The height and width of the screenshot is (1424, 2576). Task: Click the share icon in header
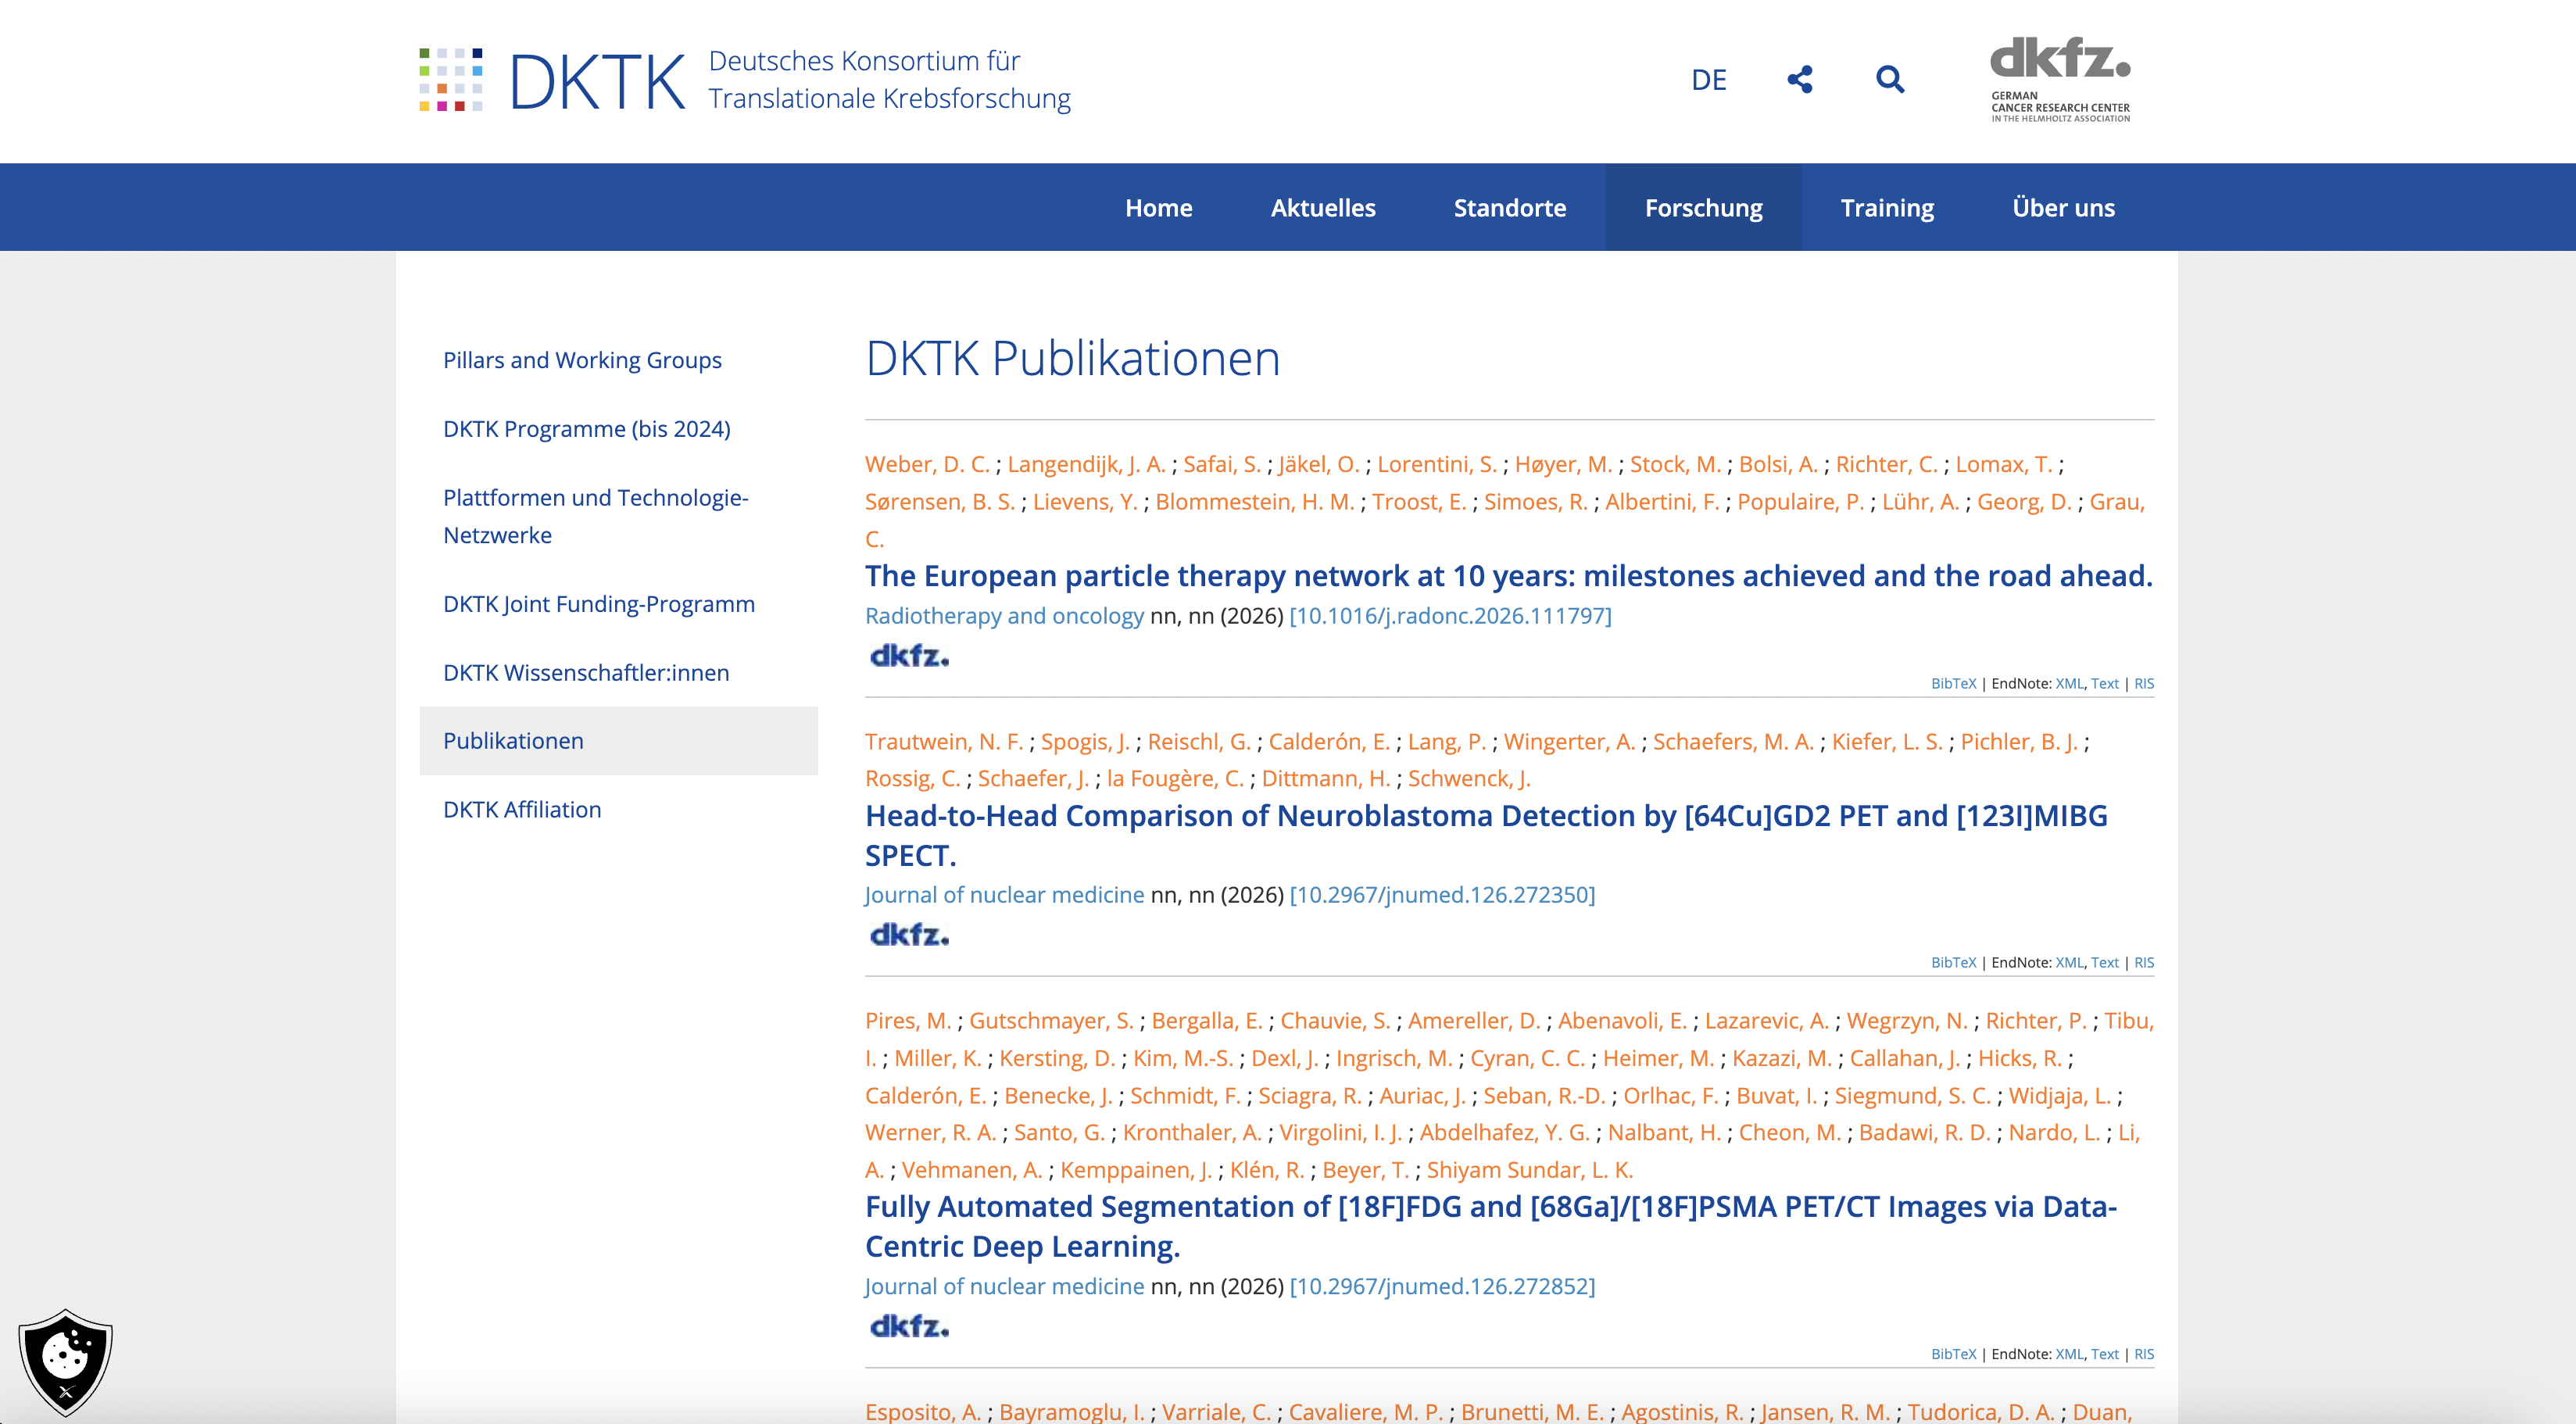[1800, 79]
